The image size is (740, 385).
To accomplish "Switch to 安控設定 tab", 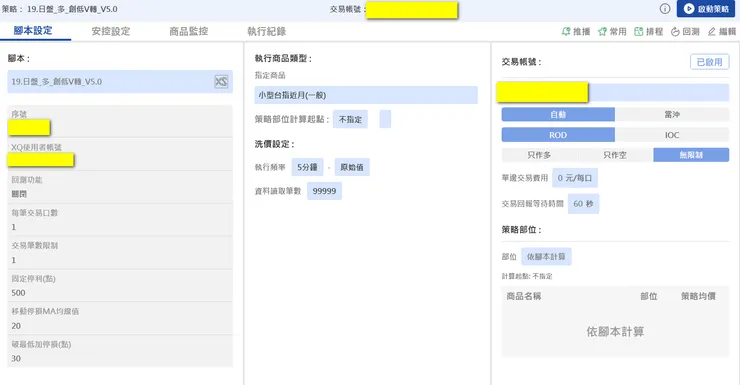I will point(110,31).
